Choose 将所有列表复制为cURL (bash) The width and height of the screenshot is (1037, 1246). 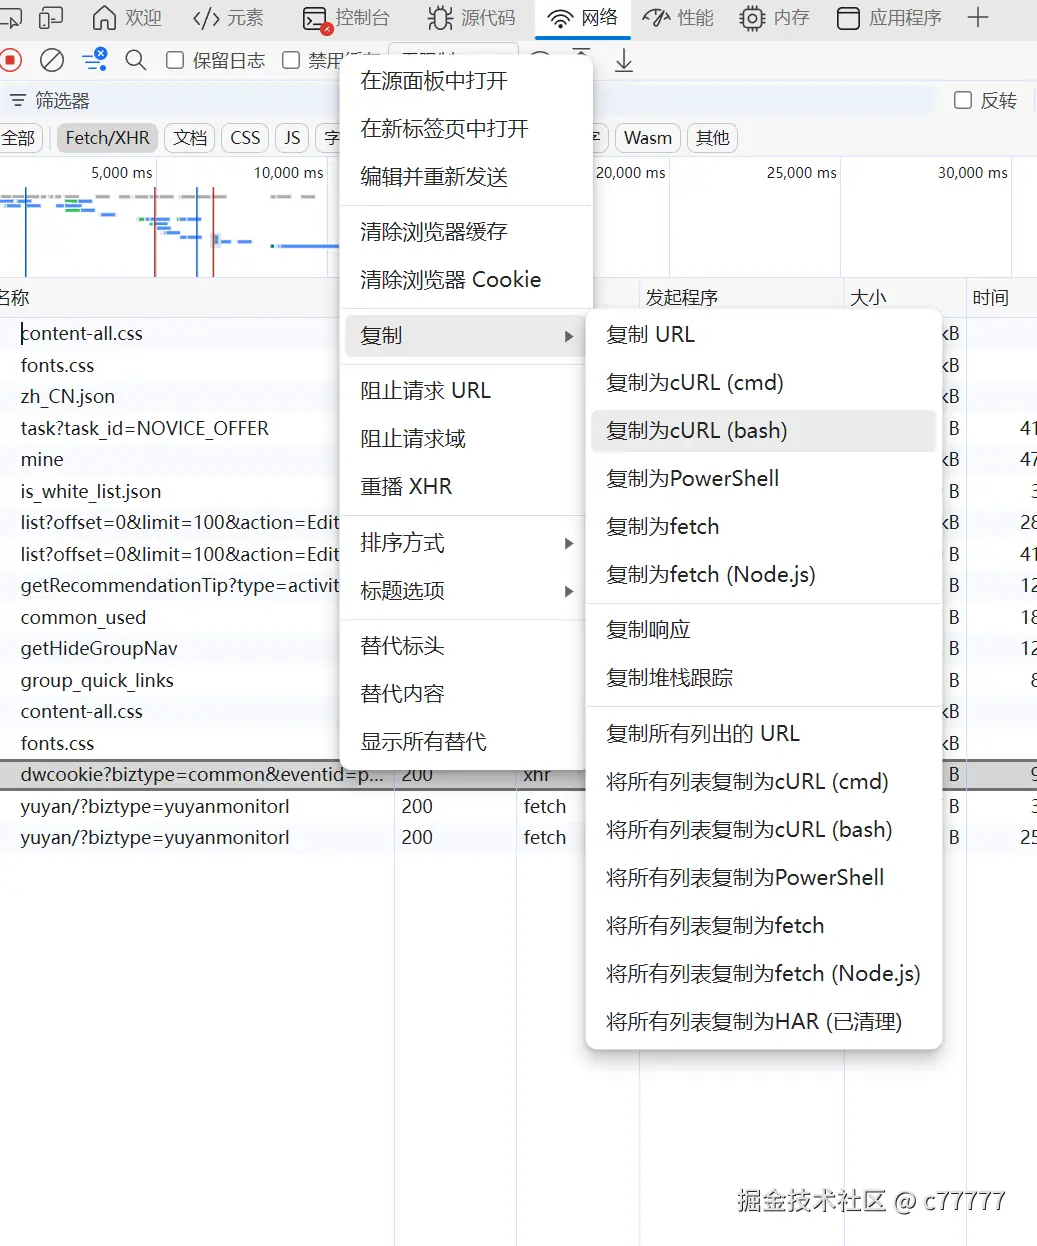[763, 830]
